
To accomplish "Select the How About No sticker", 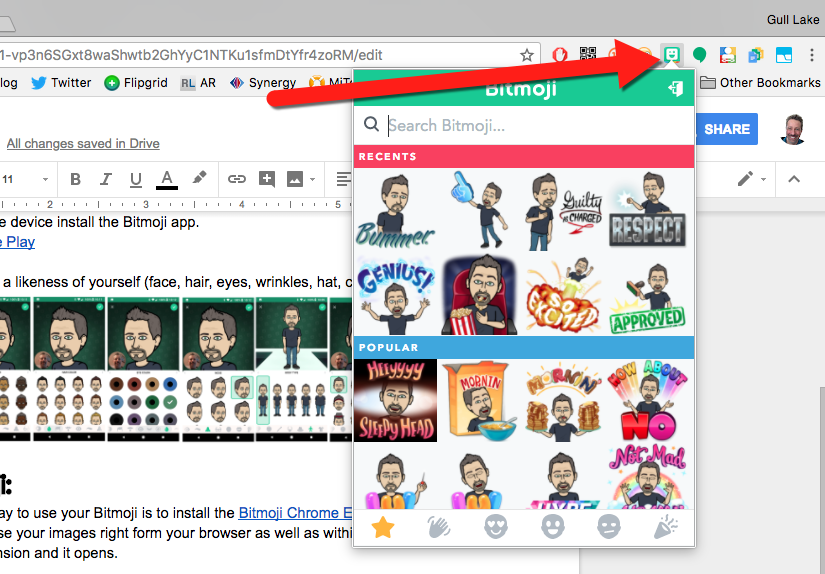I will 648,400.
